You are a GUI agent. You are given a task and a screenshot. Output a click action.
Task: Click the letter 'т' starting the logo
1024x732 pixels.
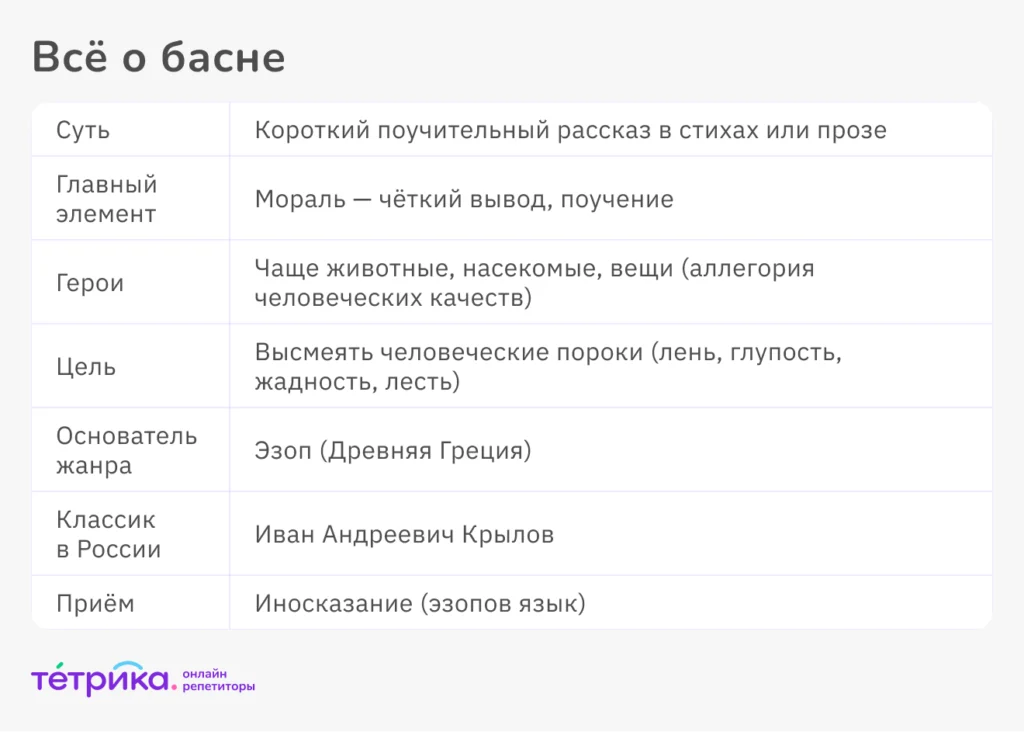click(x=40, y=681)
